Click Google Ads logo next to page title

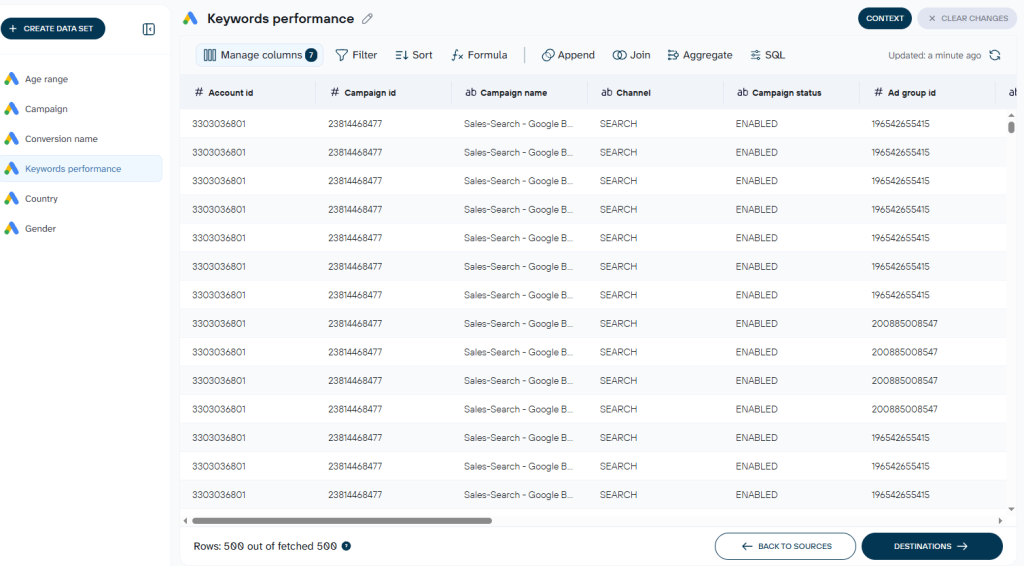[190, 18]
